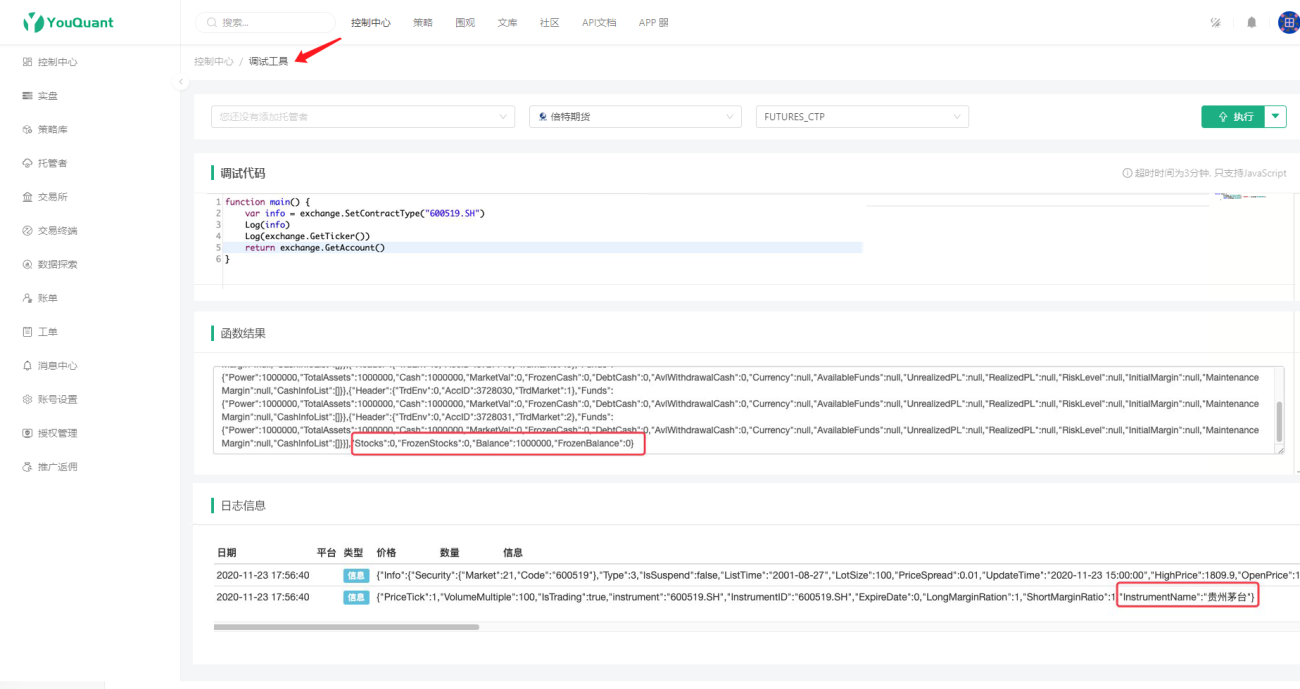Image resolution: width=1300 pixels, height=689 pixels.
Task: Click the search box in top bar
Action: tap(266, 22)
